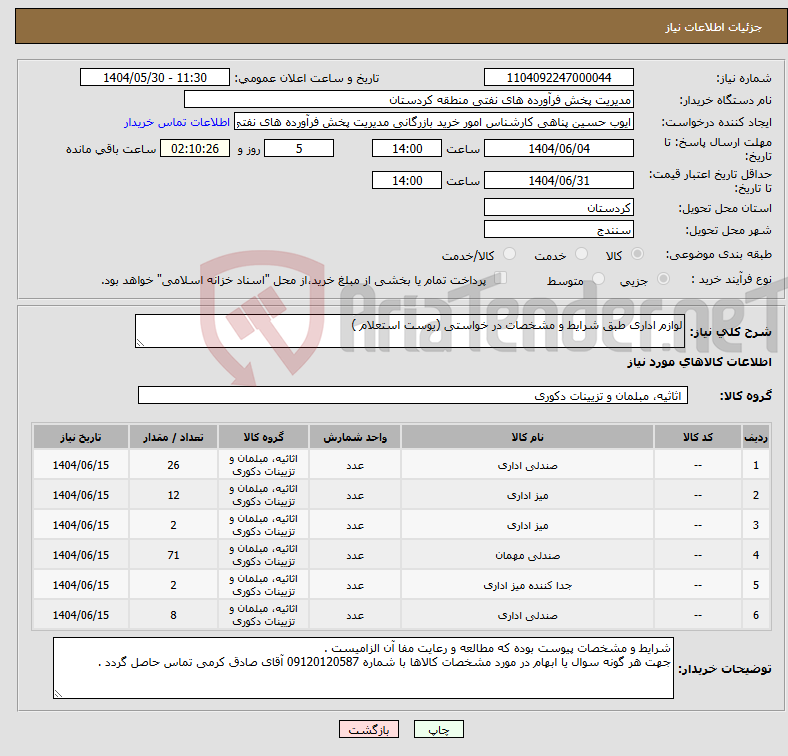Click the request creator field ایوب حسین پناهی

434,122
